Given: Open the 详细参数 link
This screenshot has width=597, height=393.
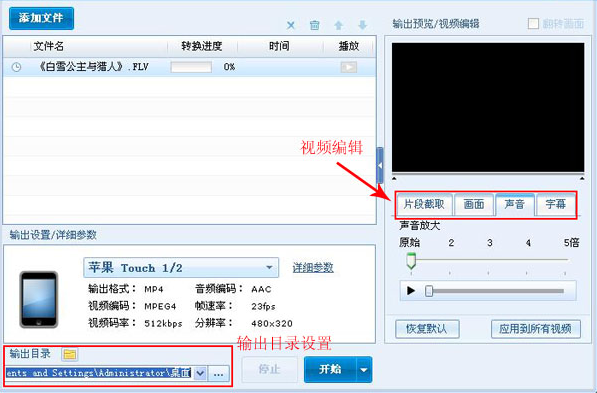Looking at the screenshot, I should [313, 268].
